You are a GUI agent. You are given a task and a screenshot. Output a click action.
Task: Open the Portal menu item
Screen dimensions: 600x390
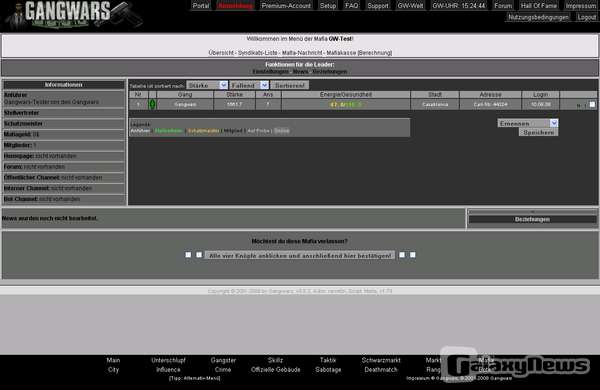pyautogui.click(x=201, y=5)
